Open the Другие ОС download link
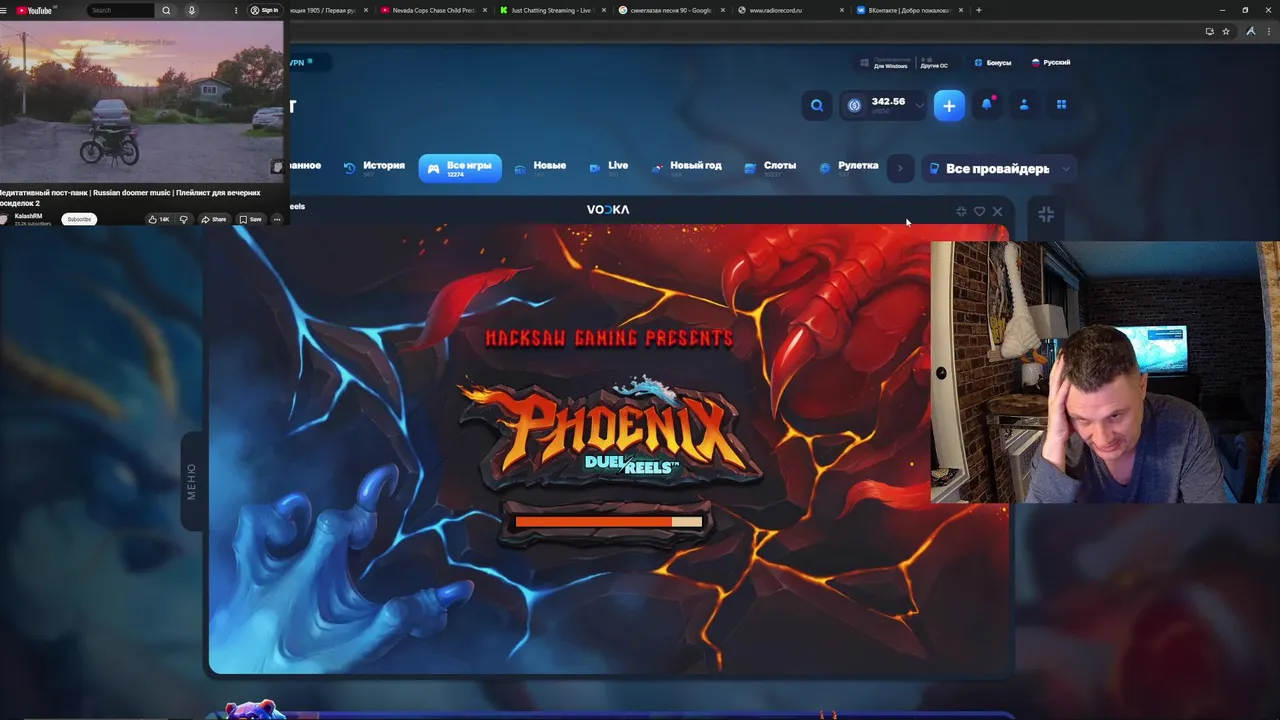Viewport: 1280px width, 720px height. pos(933,63)
